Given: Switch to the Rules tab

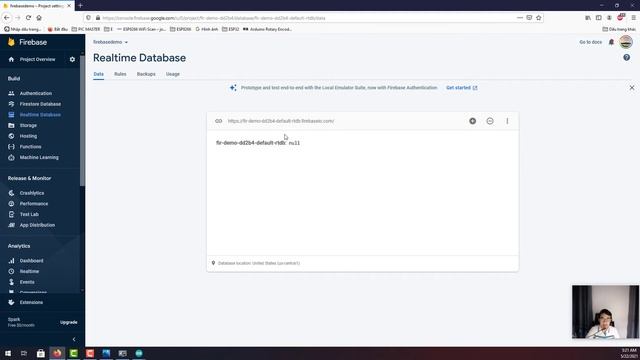Looking at the screenshot, I should 120,74.
